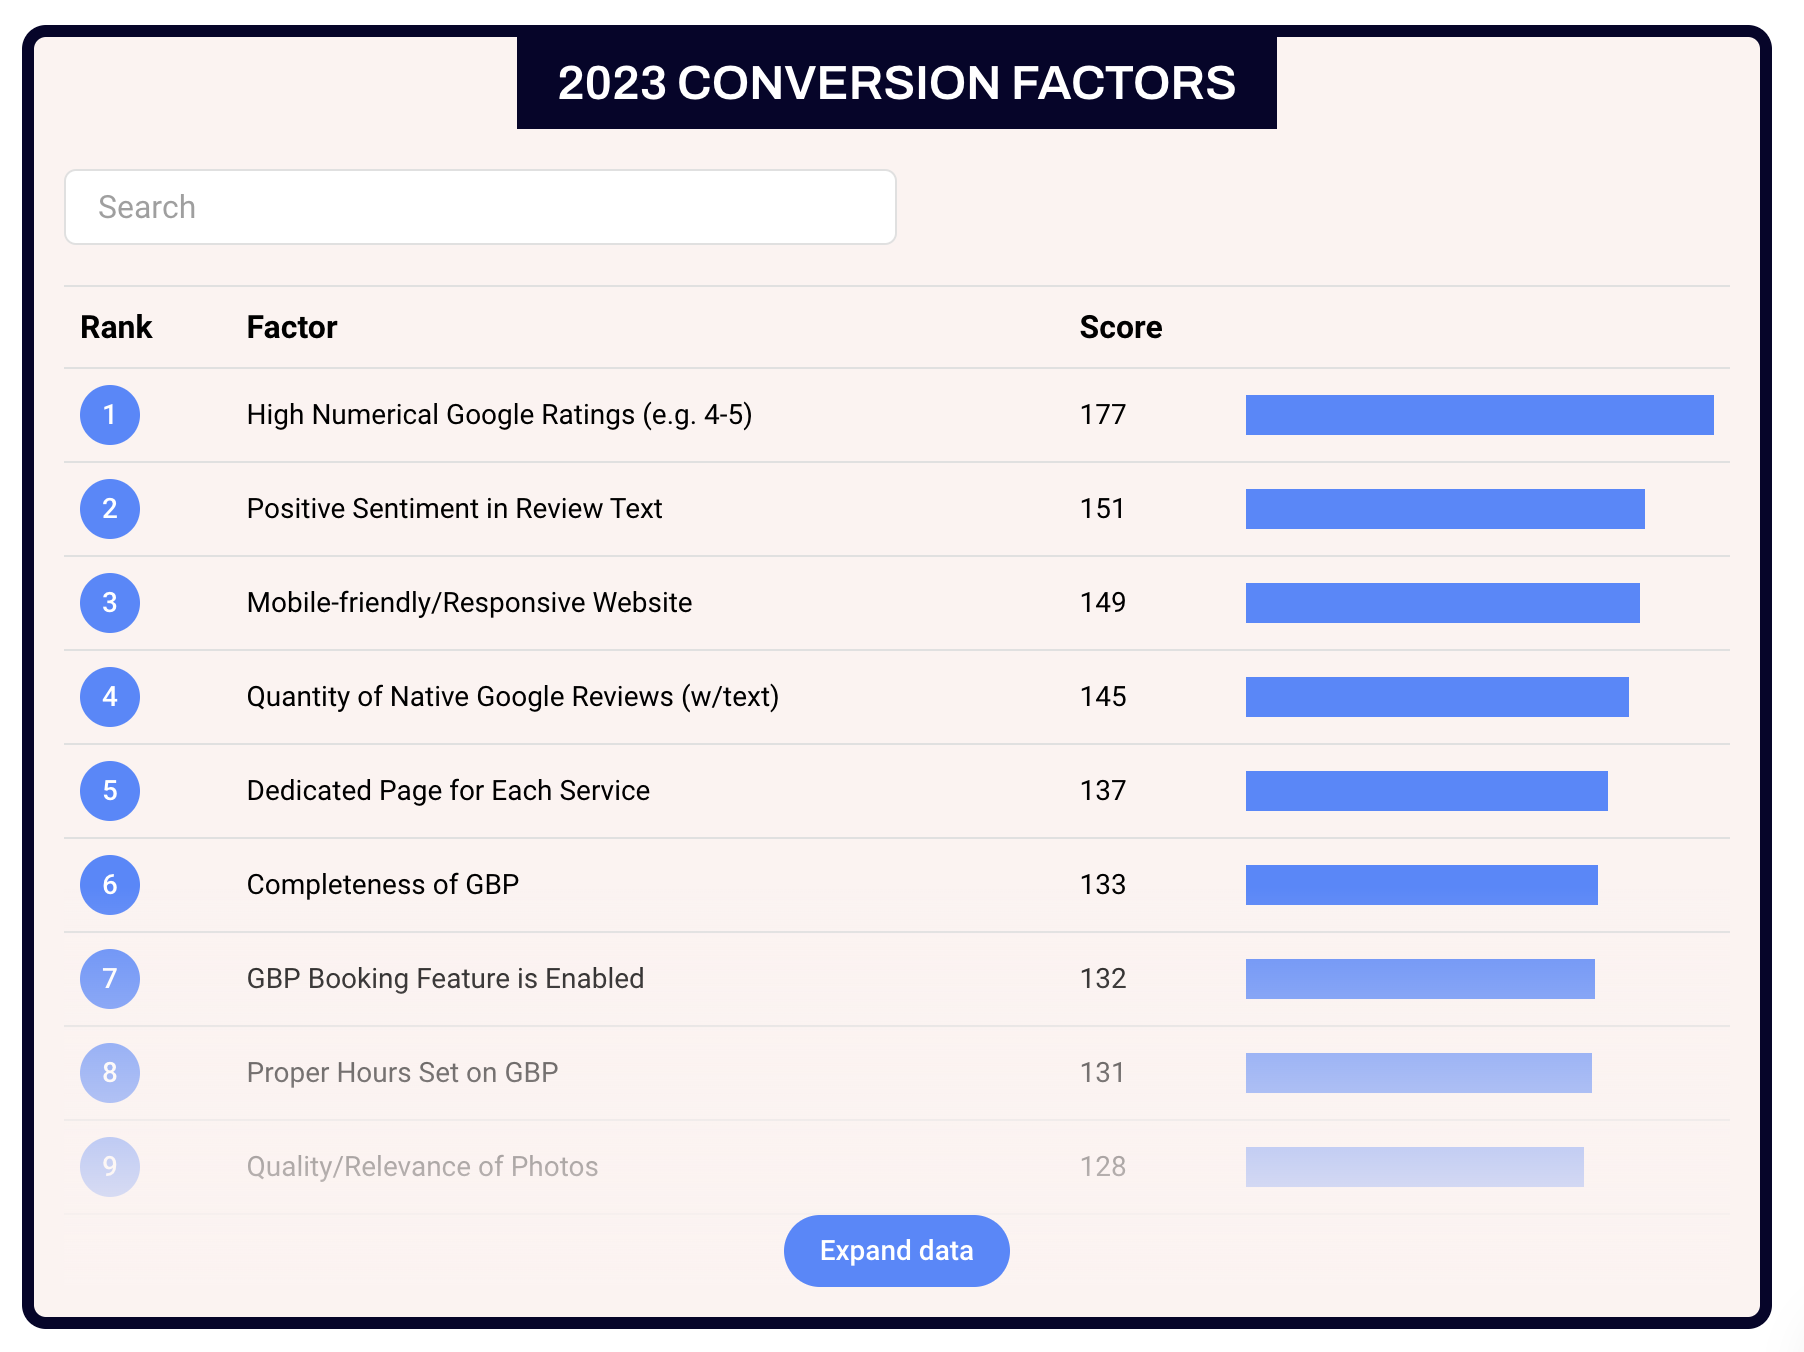Select Positive Sentiment in Review Text factor

point(454,509)
